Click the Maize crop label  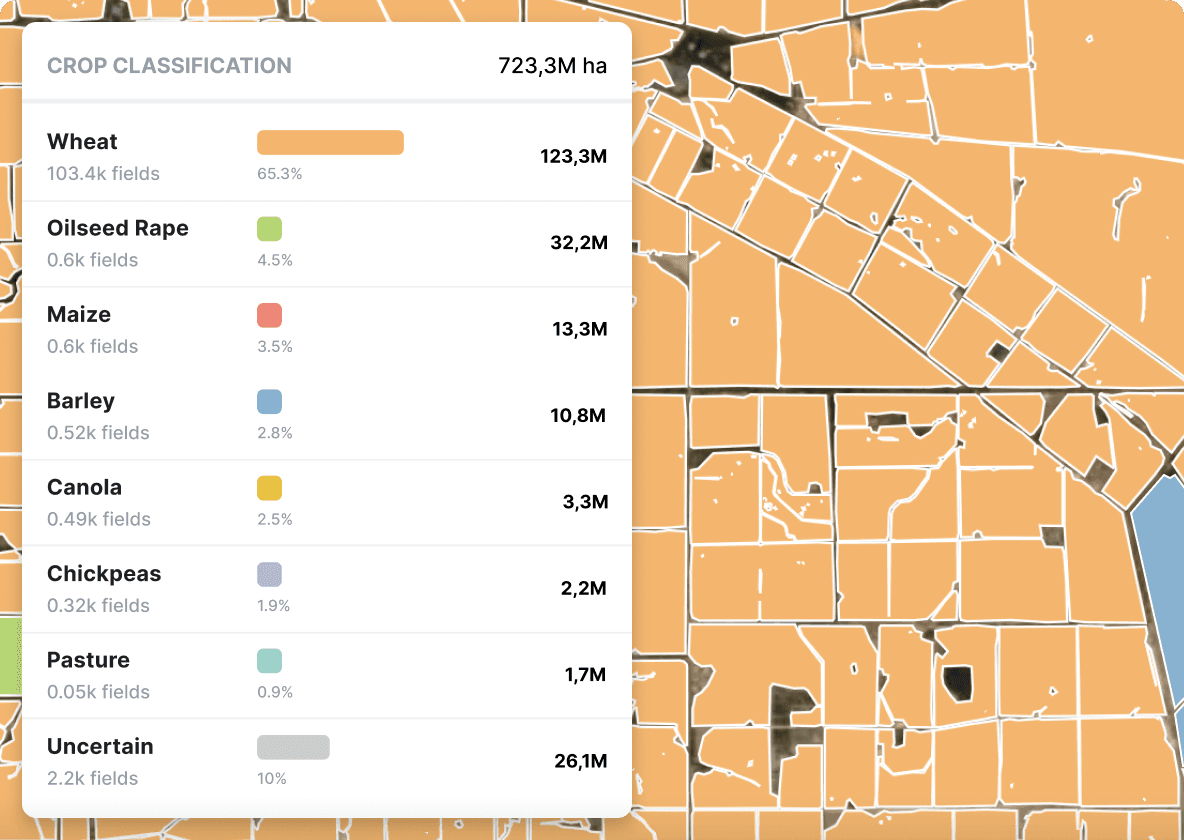point(78,314)
